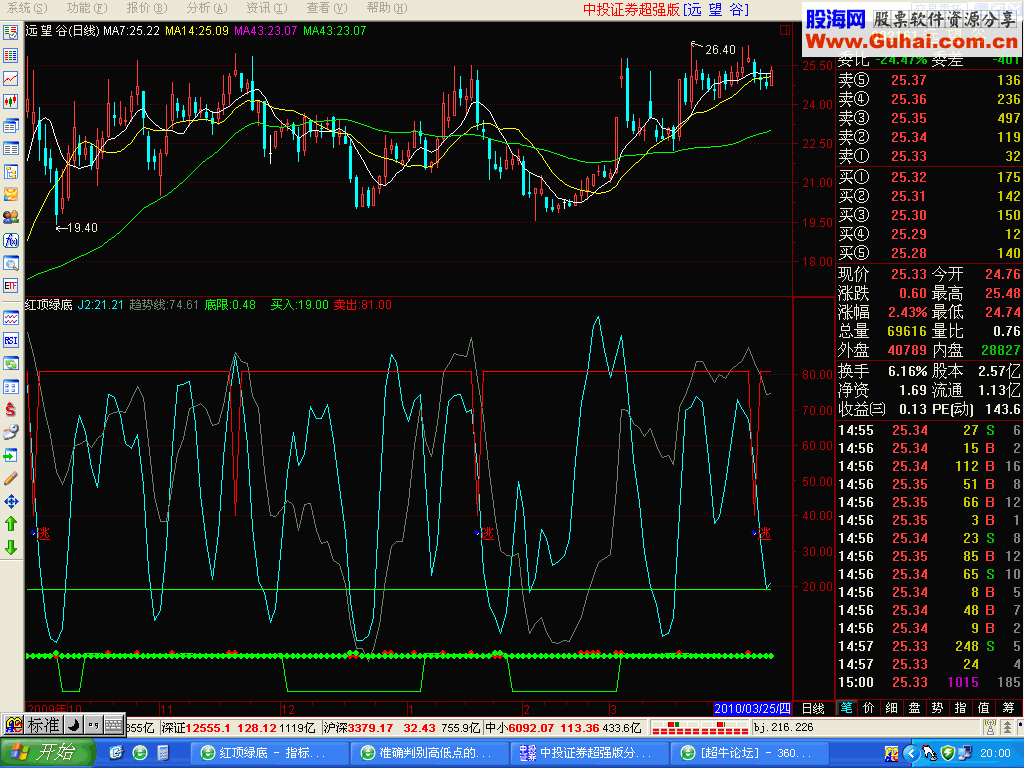Image resolution: width=1024 pixels, height=768 pixels.
Task: Switch to 红顶绿底 - 指标 taskbar window
Action: pos(268,753)
